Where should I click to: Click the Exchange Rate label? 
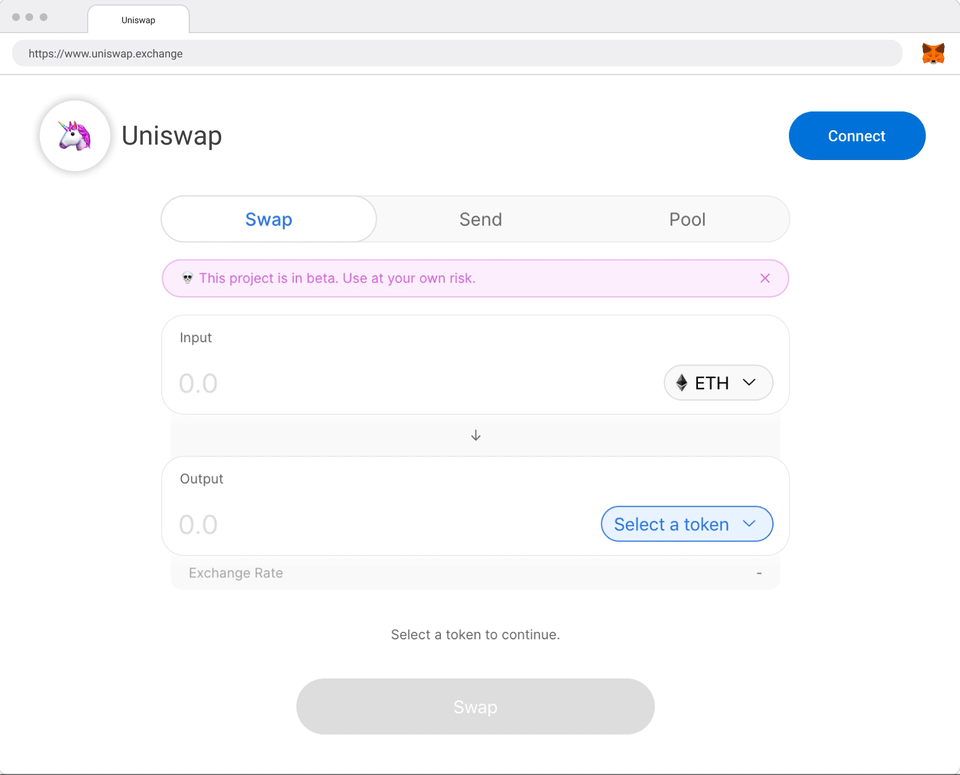[236, 573]
